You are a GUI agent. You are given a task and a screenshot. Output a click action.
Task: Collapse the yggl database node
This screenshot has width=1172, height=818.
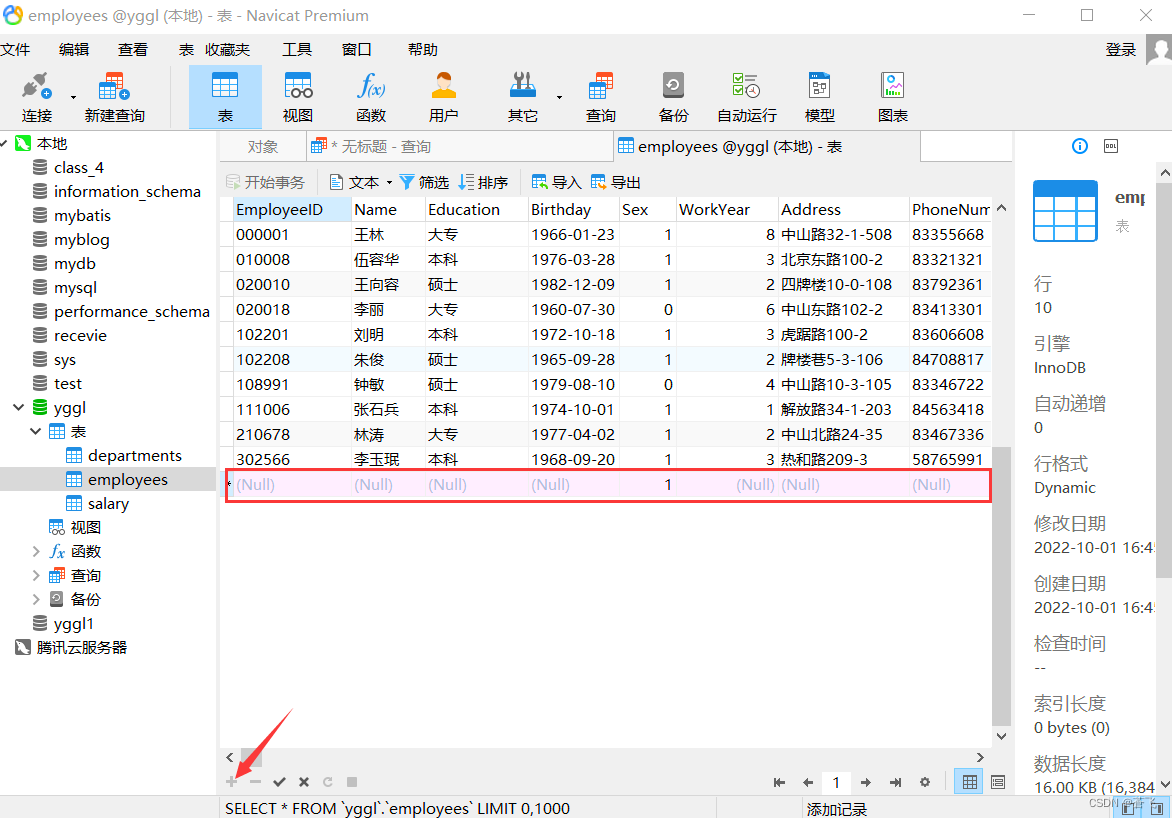click(17, 407)
